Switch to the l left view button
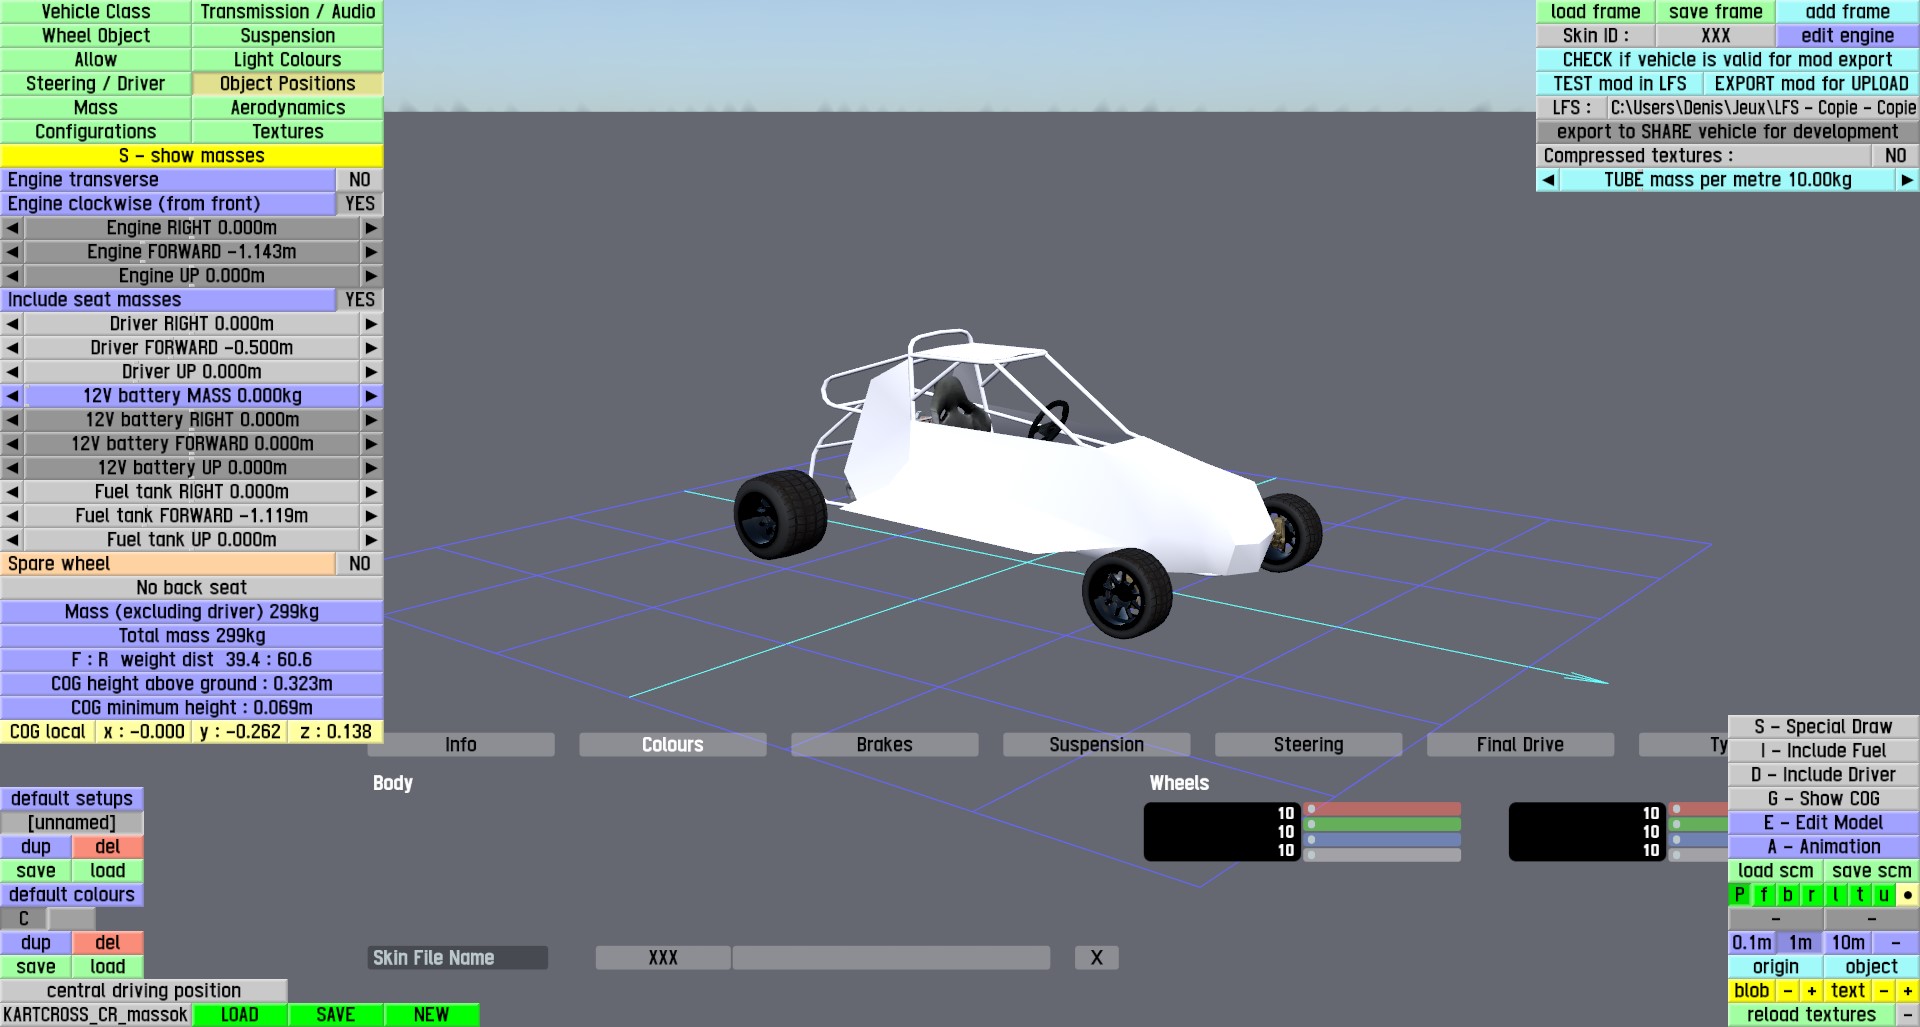The image size is (1920, 1027). coord(1835,895)
